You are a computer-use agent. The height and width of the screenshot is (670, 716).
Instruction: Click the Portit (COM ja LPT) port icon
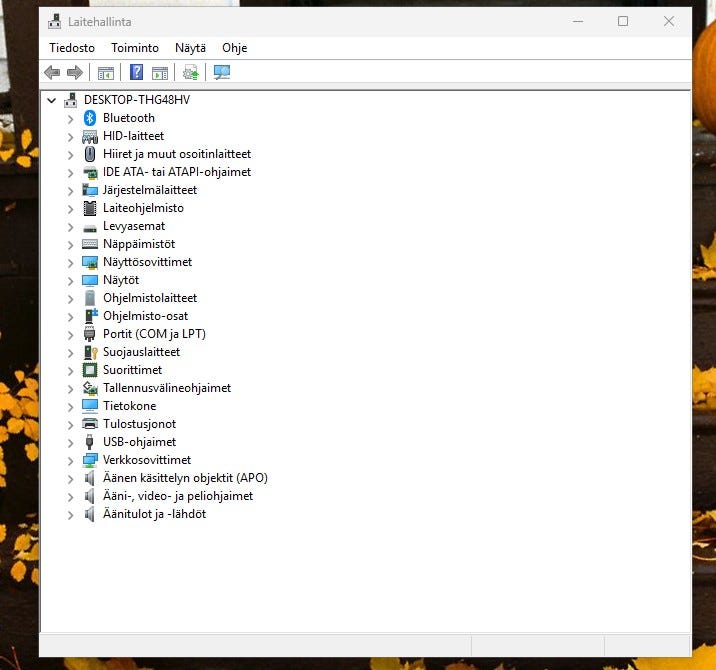(x=90, y=334)
